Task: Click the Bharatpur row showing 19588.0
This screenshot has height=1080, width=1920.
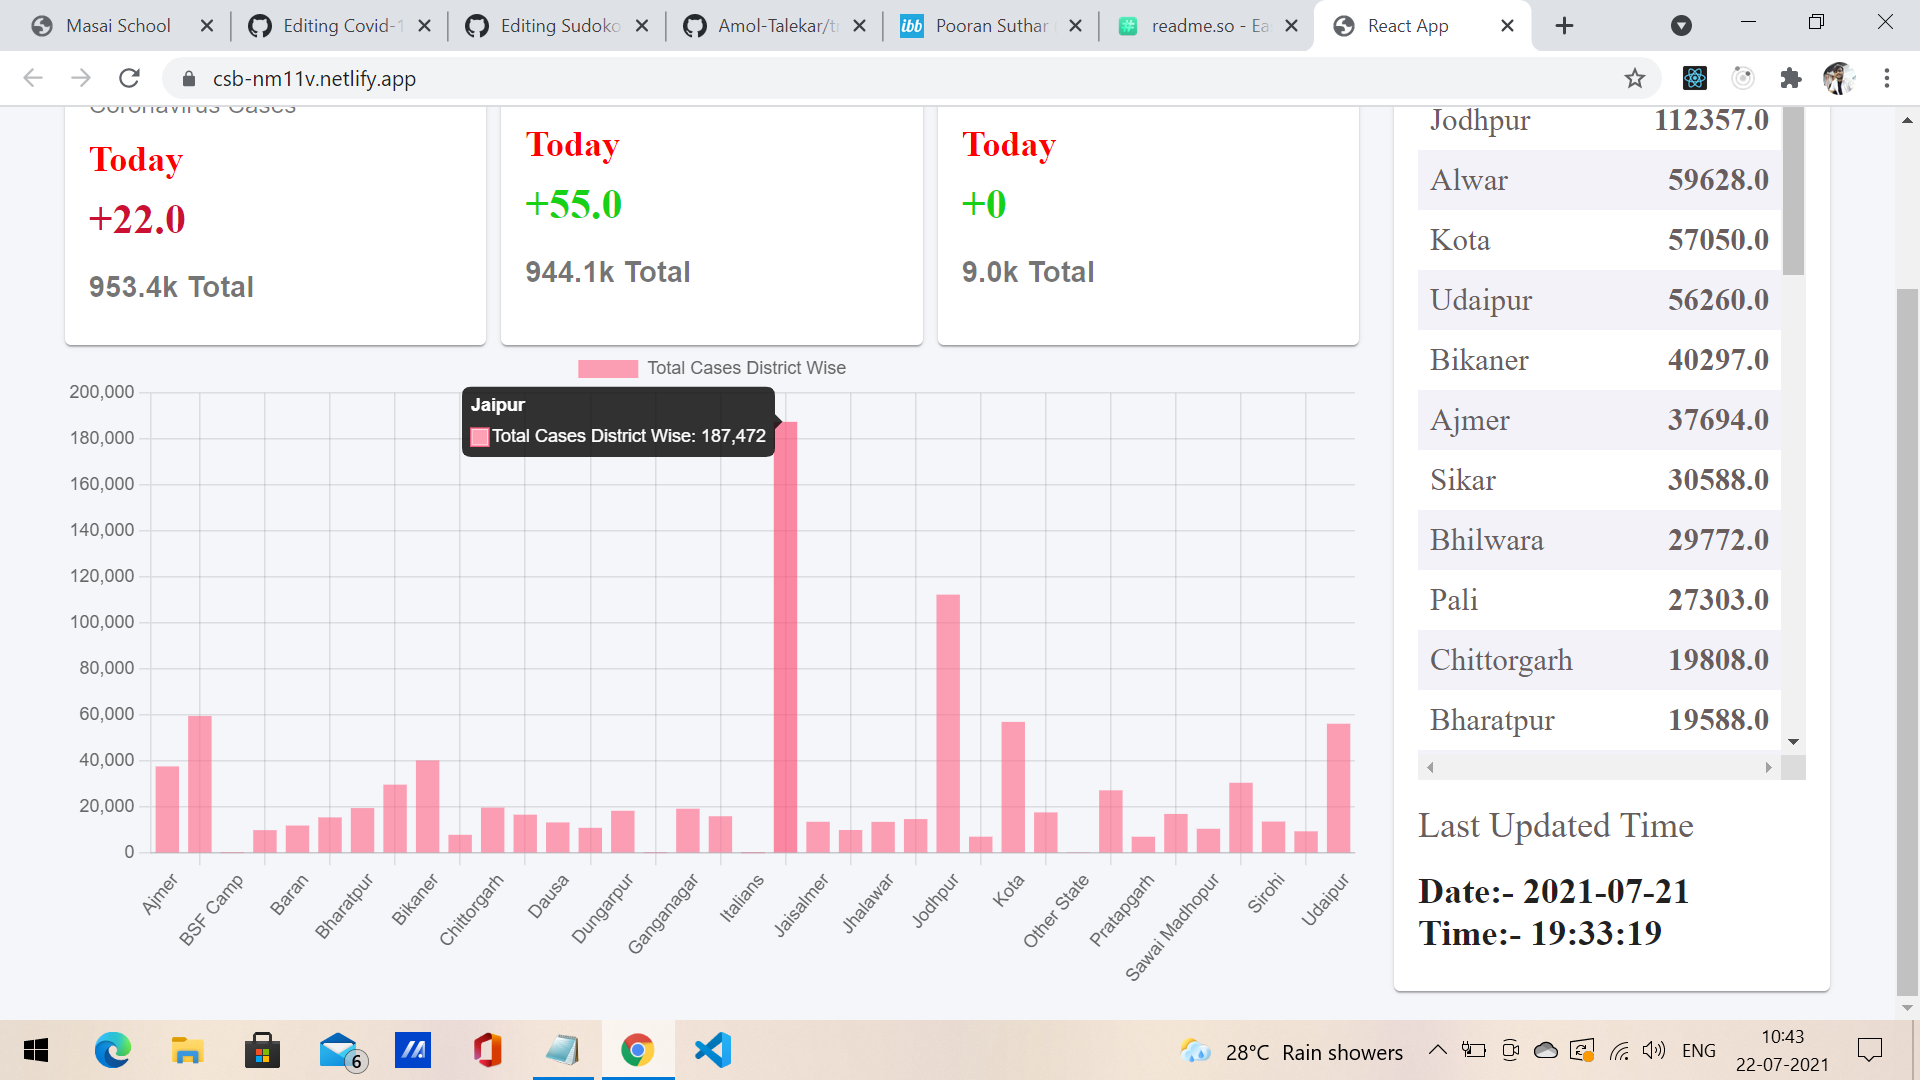Action: [x=1599, y=720]
